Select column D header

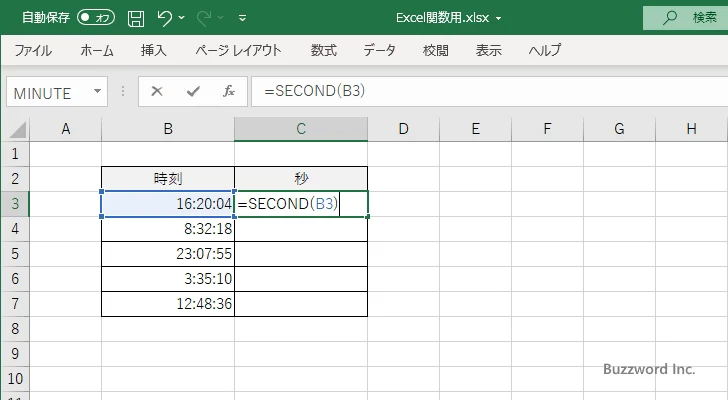[403, 129]
